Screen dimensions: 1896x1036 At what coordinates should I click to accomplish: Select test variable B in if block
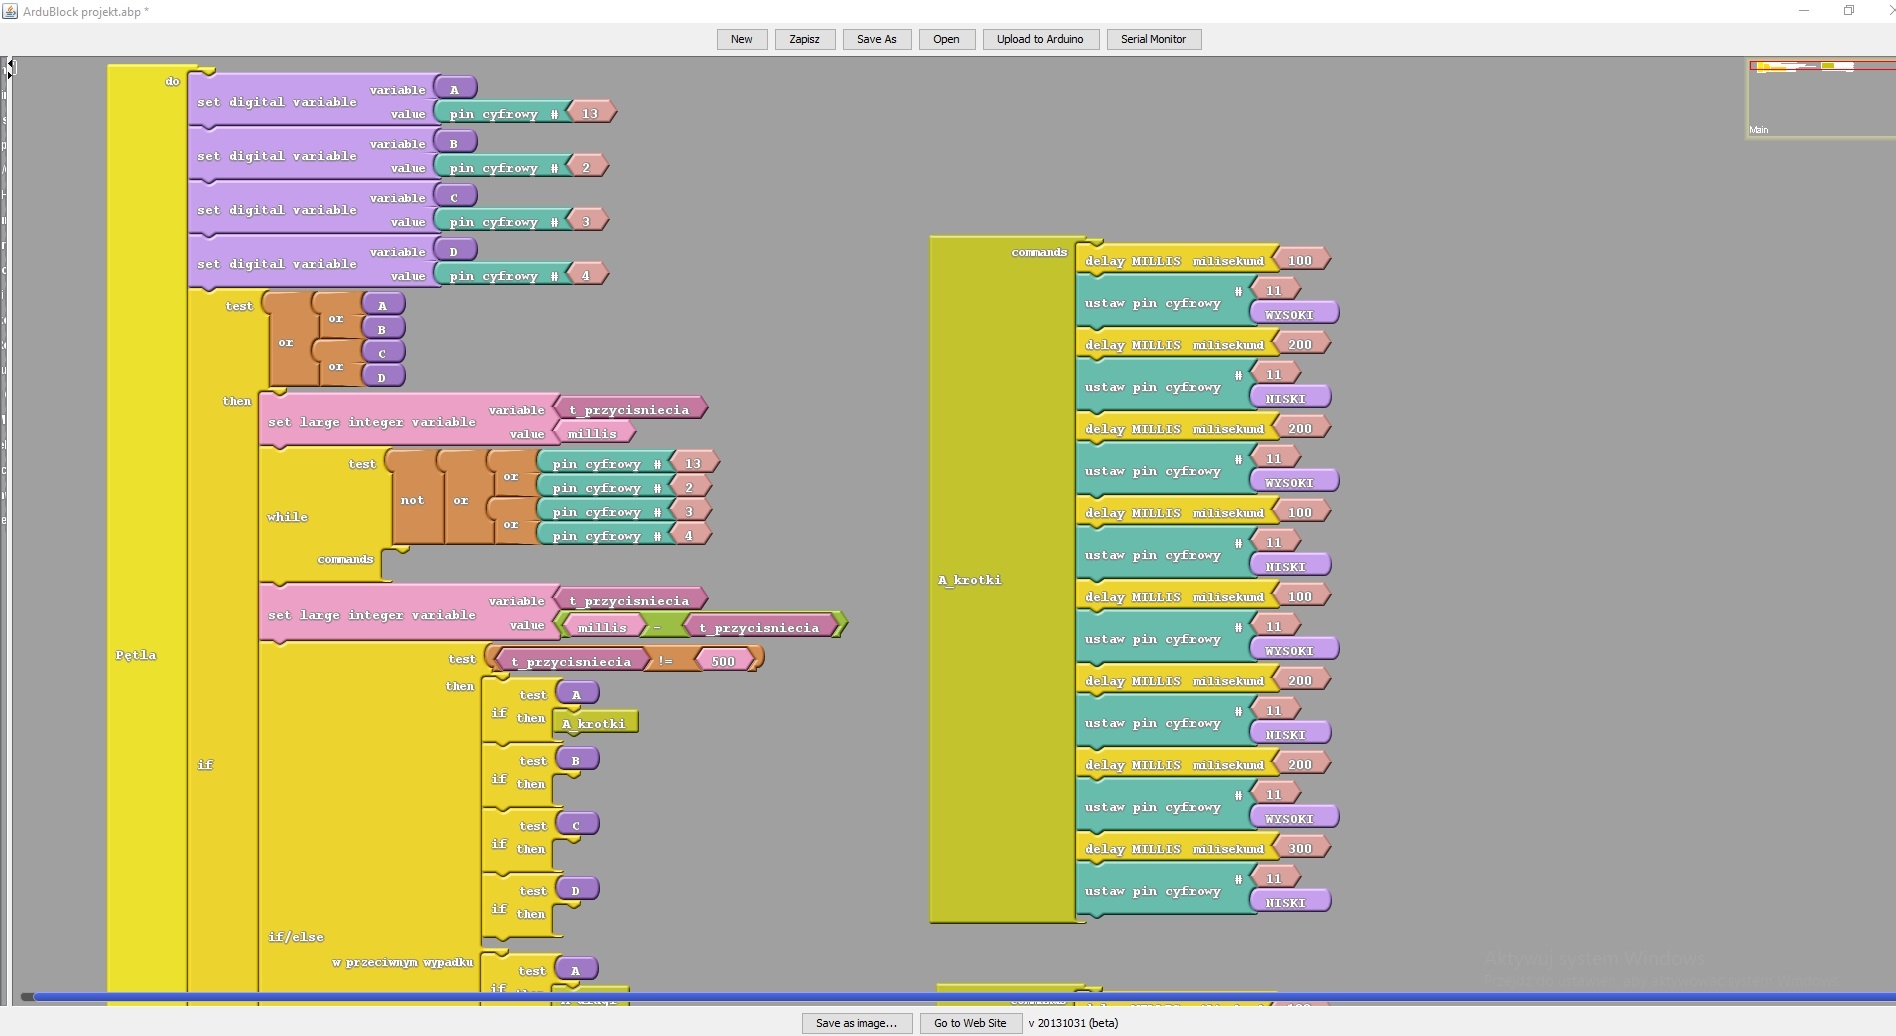coord(577,760)
